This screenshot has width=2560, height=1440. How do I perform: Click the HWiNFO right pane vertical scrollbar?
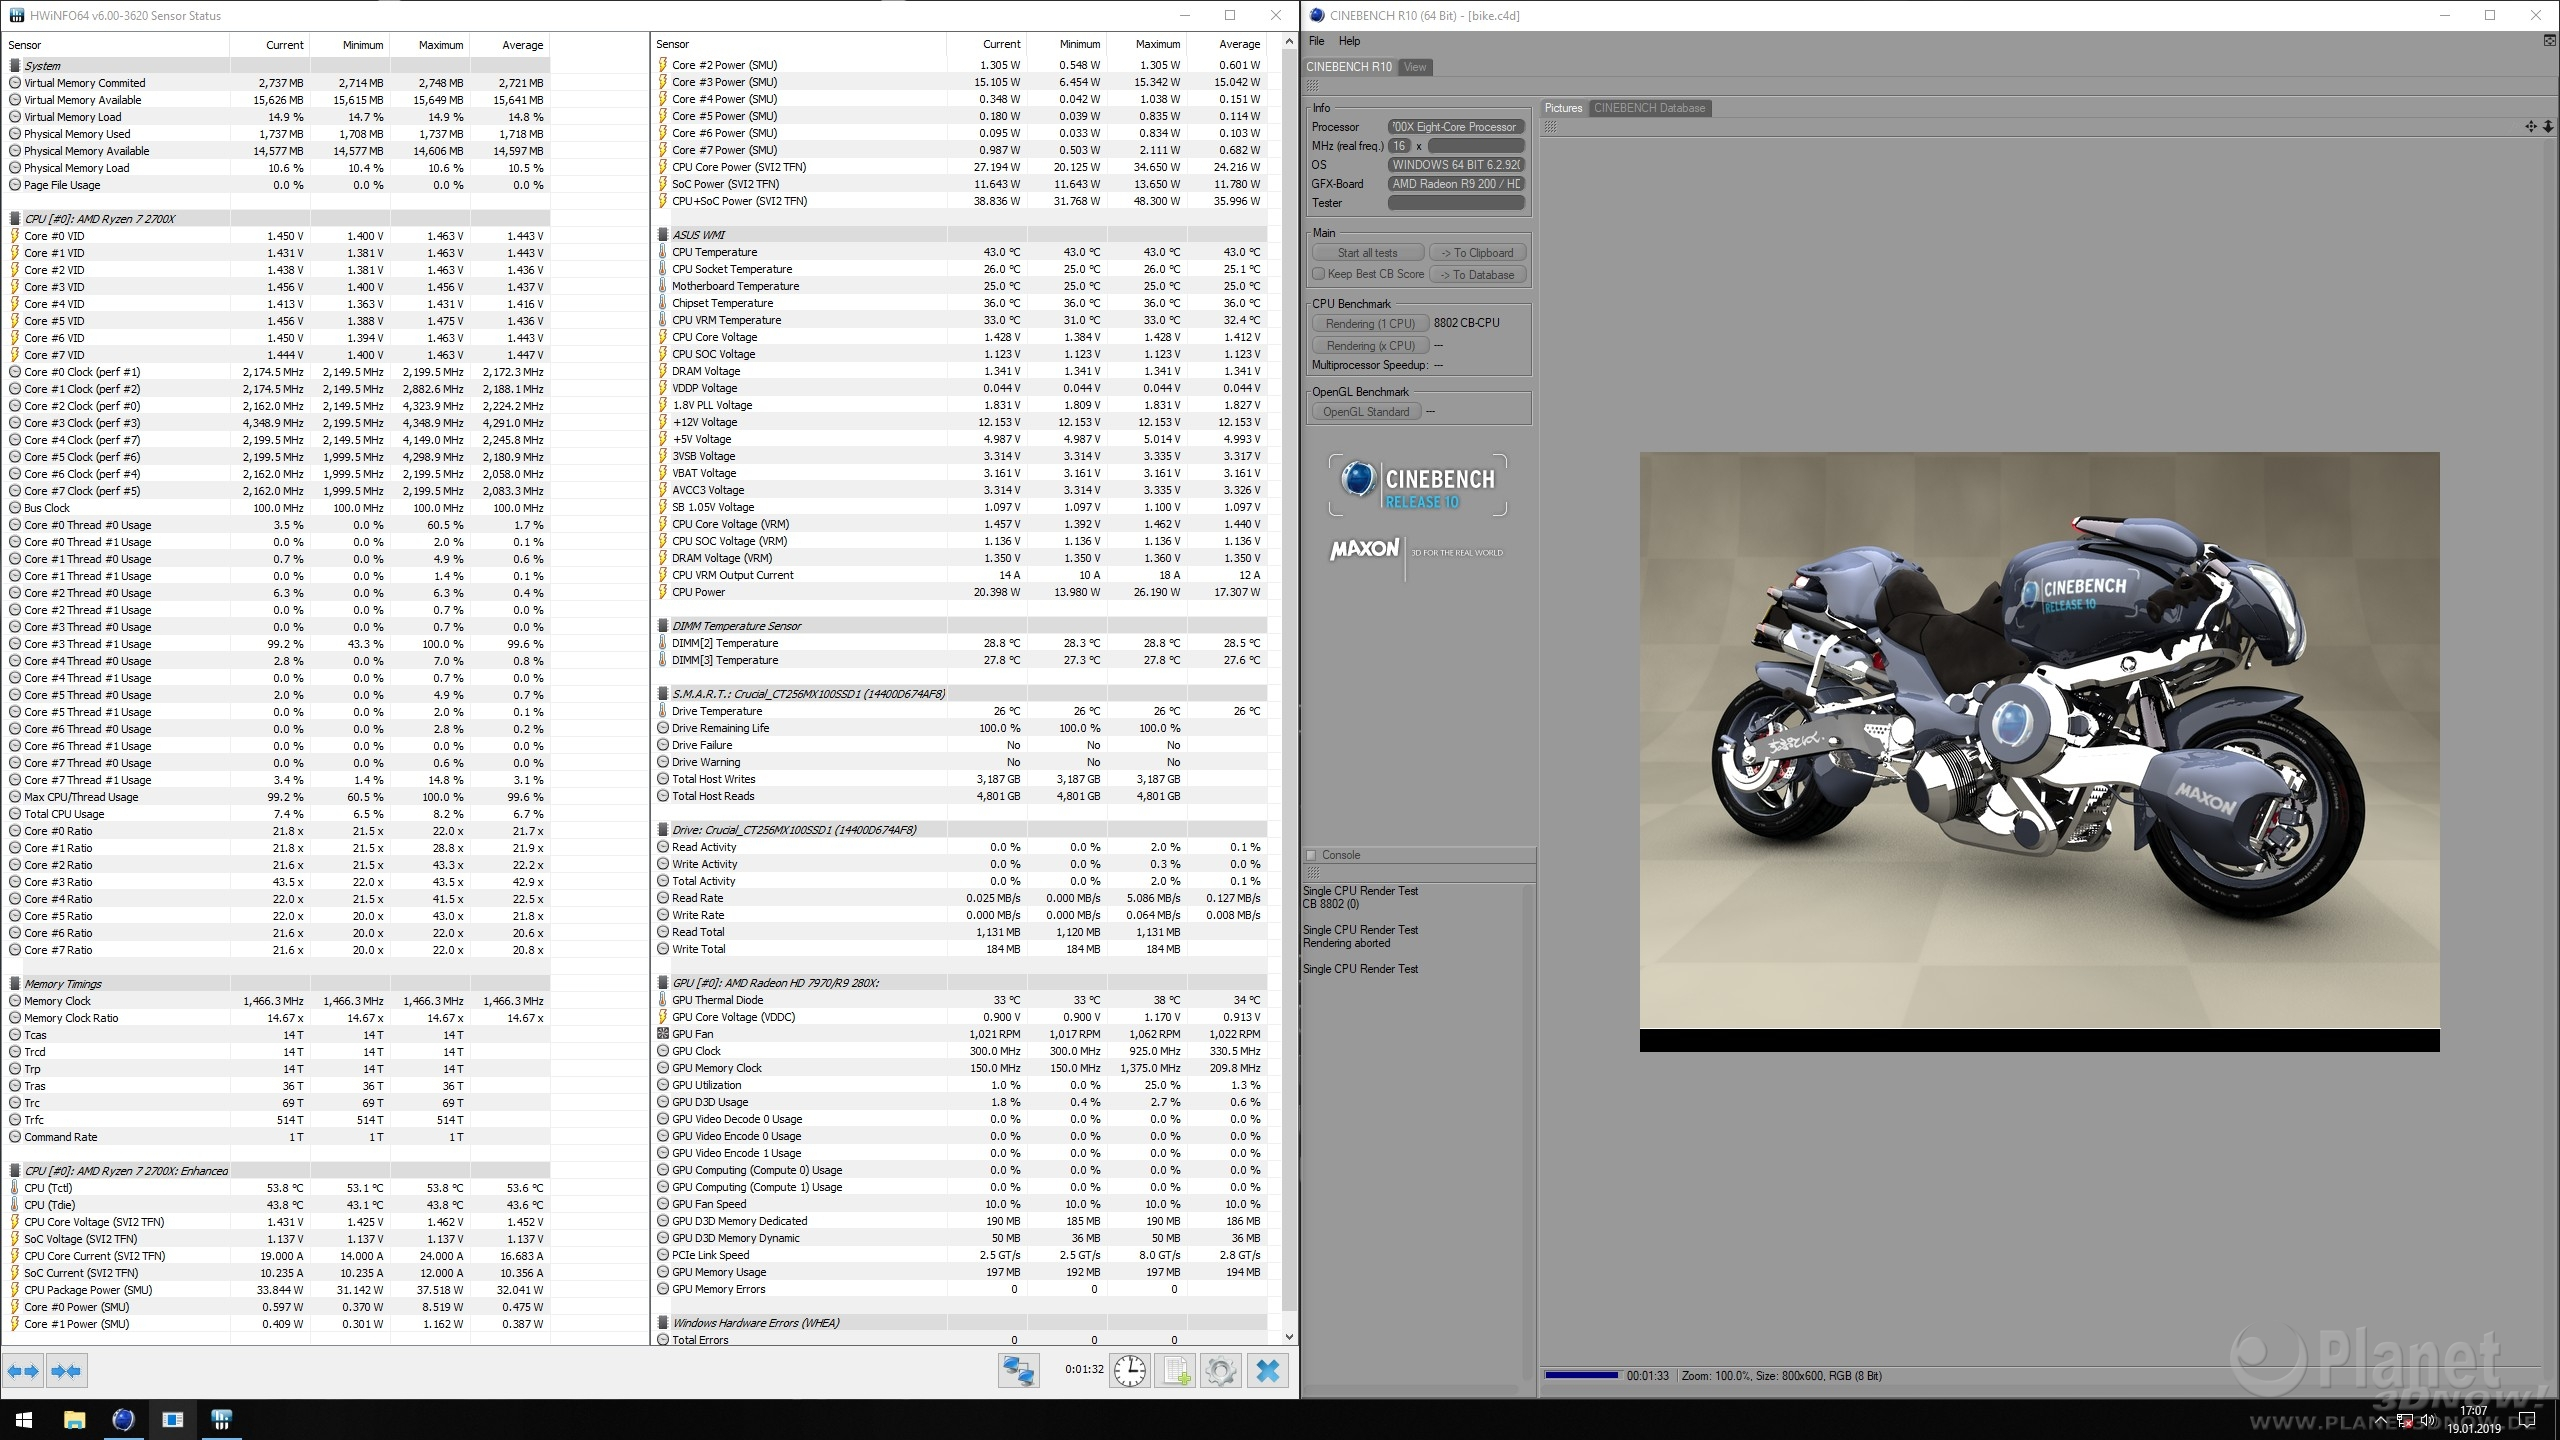coord(1288,680)
